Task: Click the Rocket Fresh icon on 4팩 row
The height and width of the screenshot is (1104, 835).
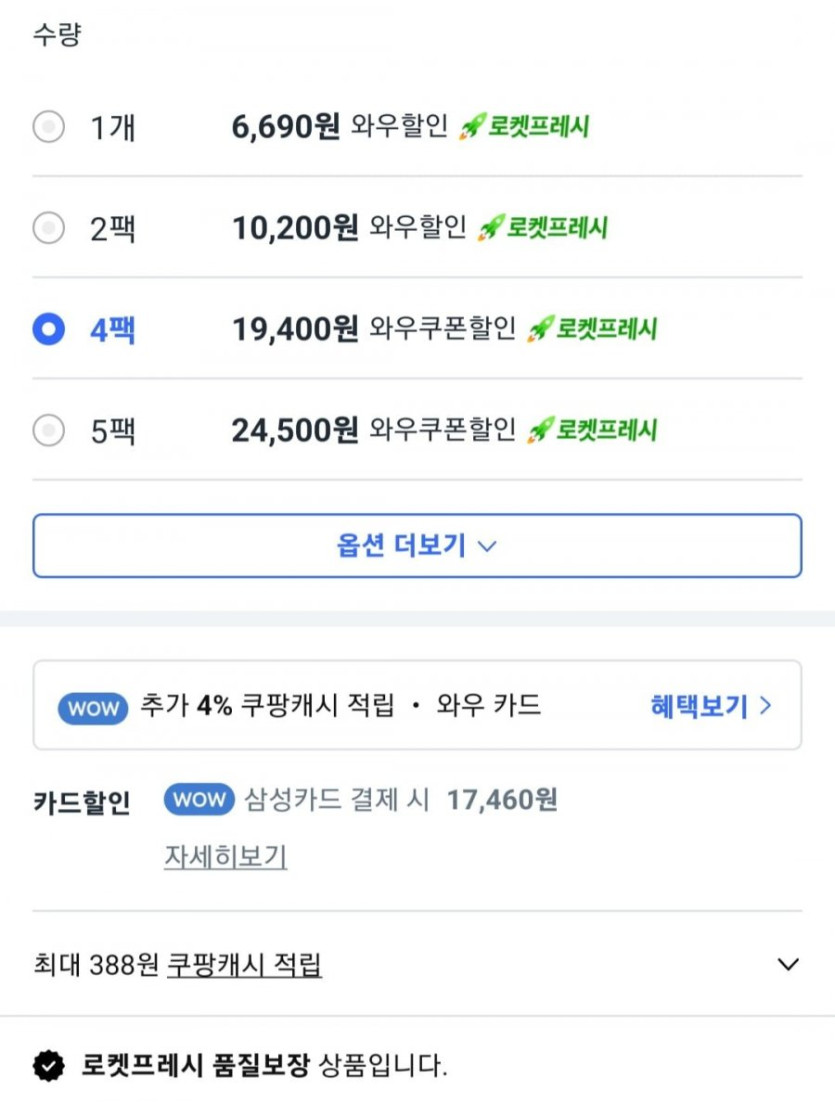Action: point(540,330)
